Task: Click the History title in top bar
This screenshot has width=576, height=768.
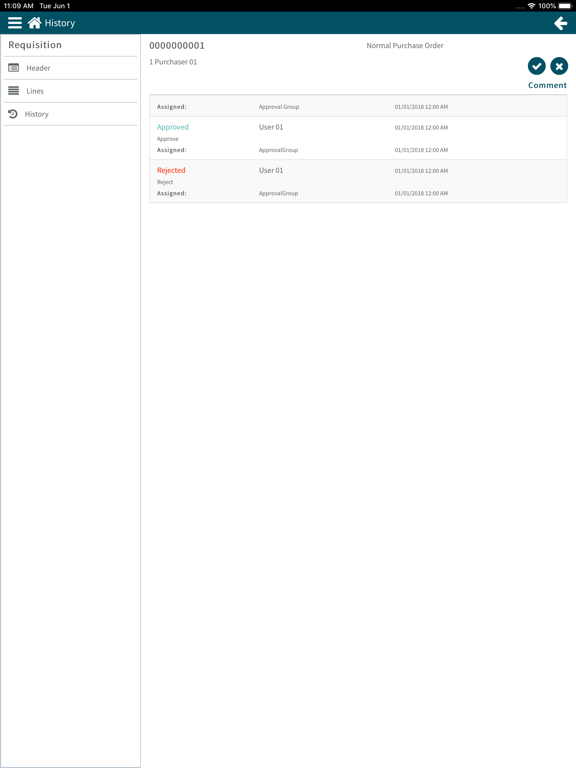Action: (x=60, y=23)
